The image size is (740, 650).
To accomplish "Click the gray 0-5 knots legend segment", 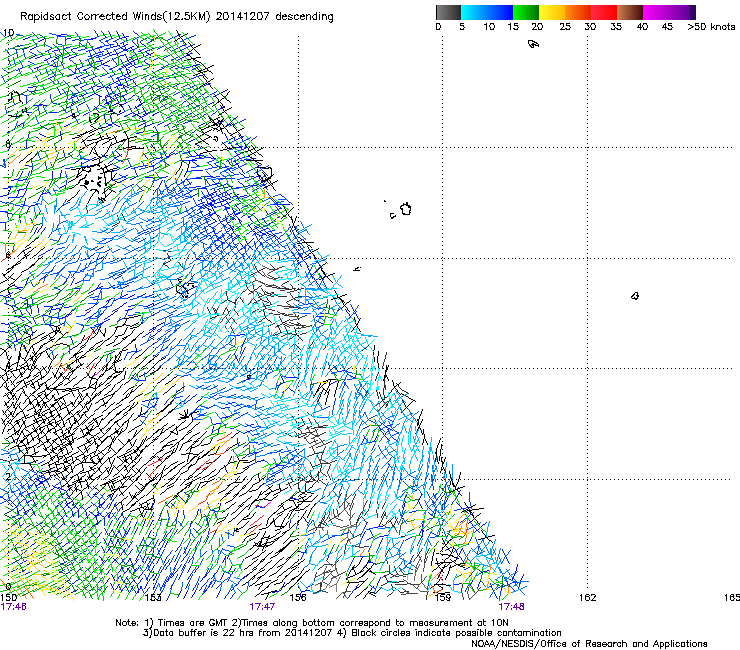I will [x=448, y=12].
